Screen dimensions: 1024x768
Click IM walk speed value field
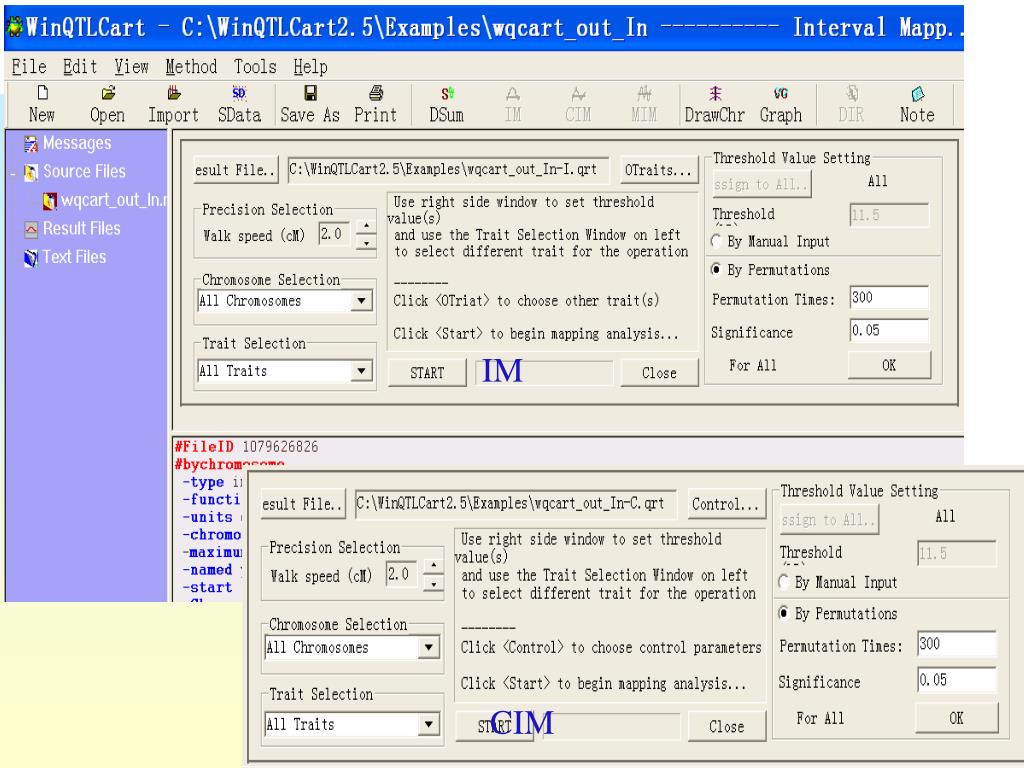click(x=334, y=234)
